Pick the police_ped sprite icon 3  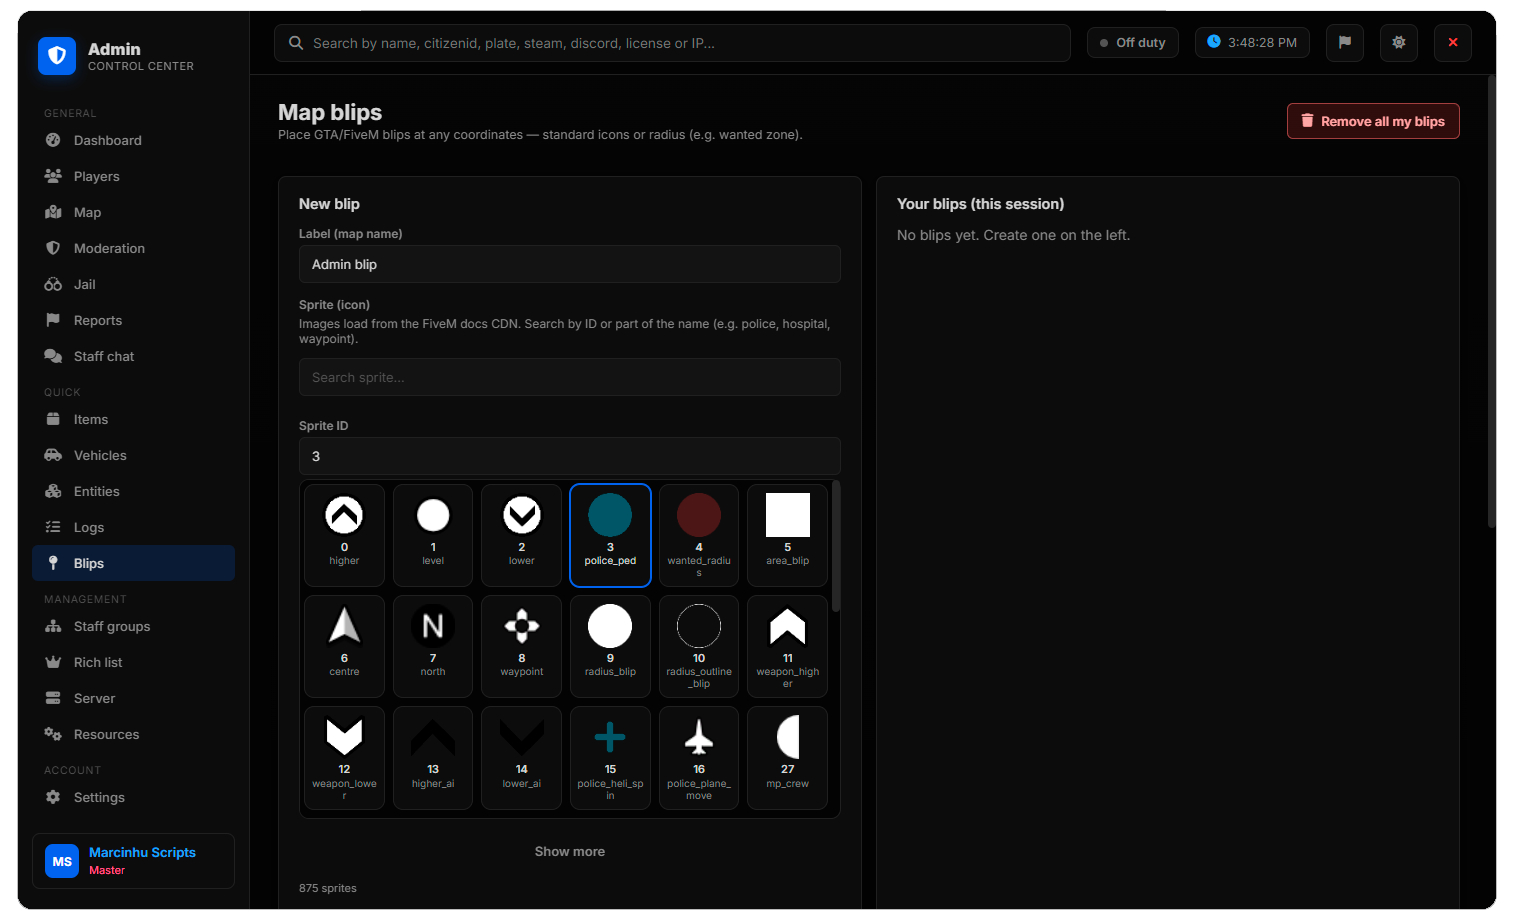pos(610,535)
